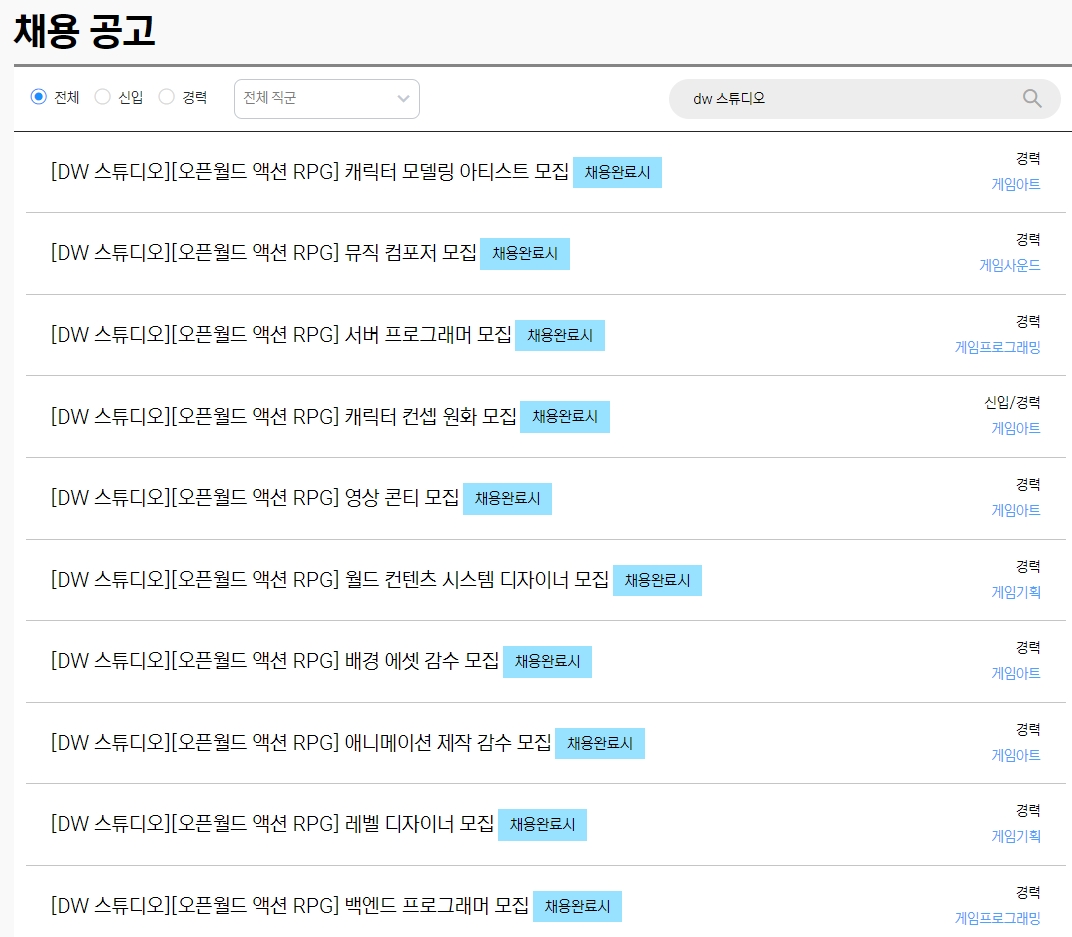
Task: Select the 신입 radio button
Action: coord(103,97)
